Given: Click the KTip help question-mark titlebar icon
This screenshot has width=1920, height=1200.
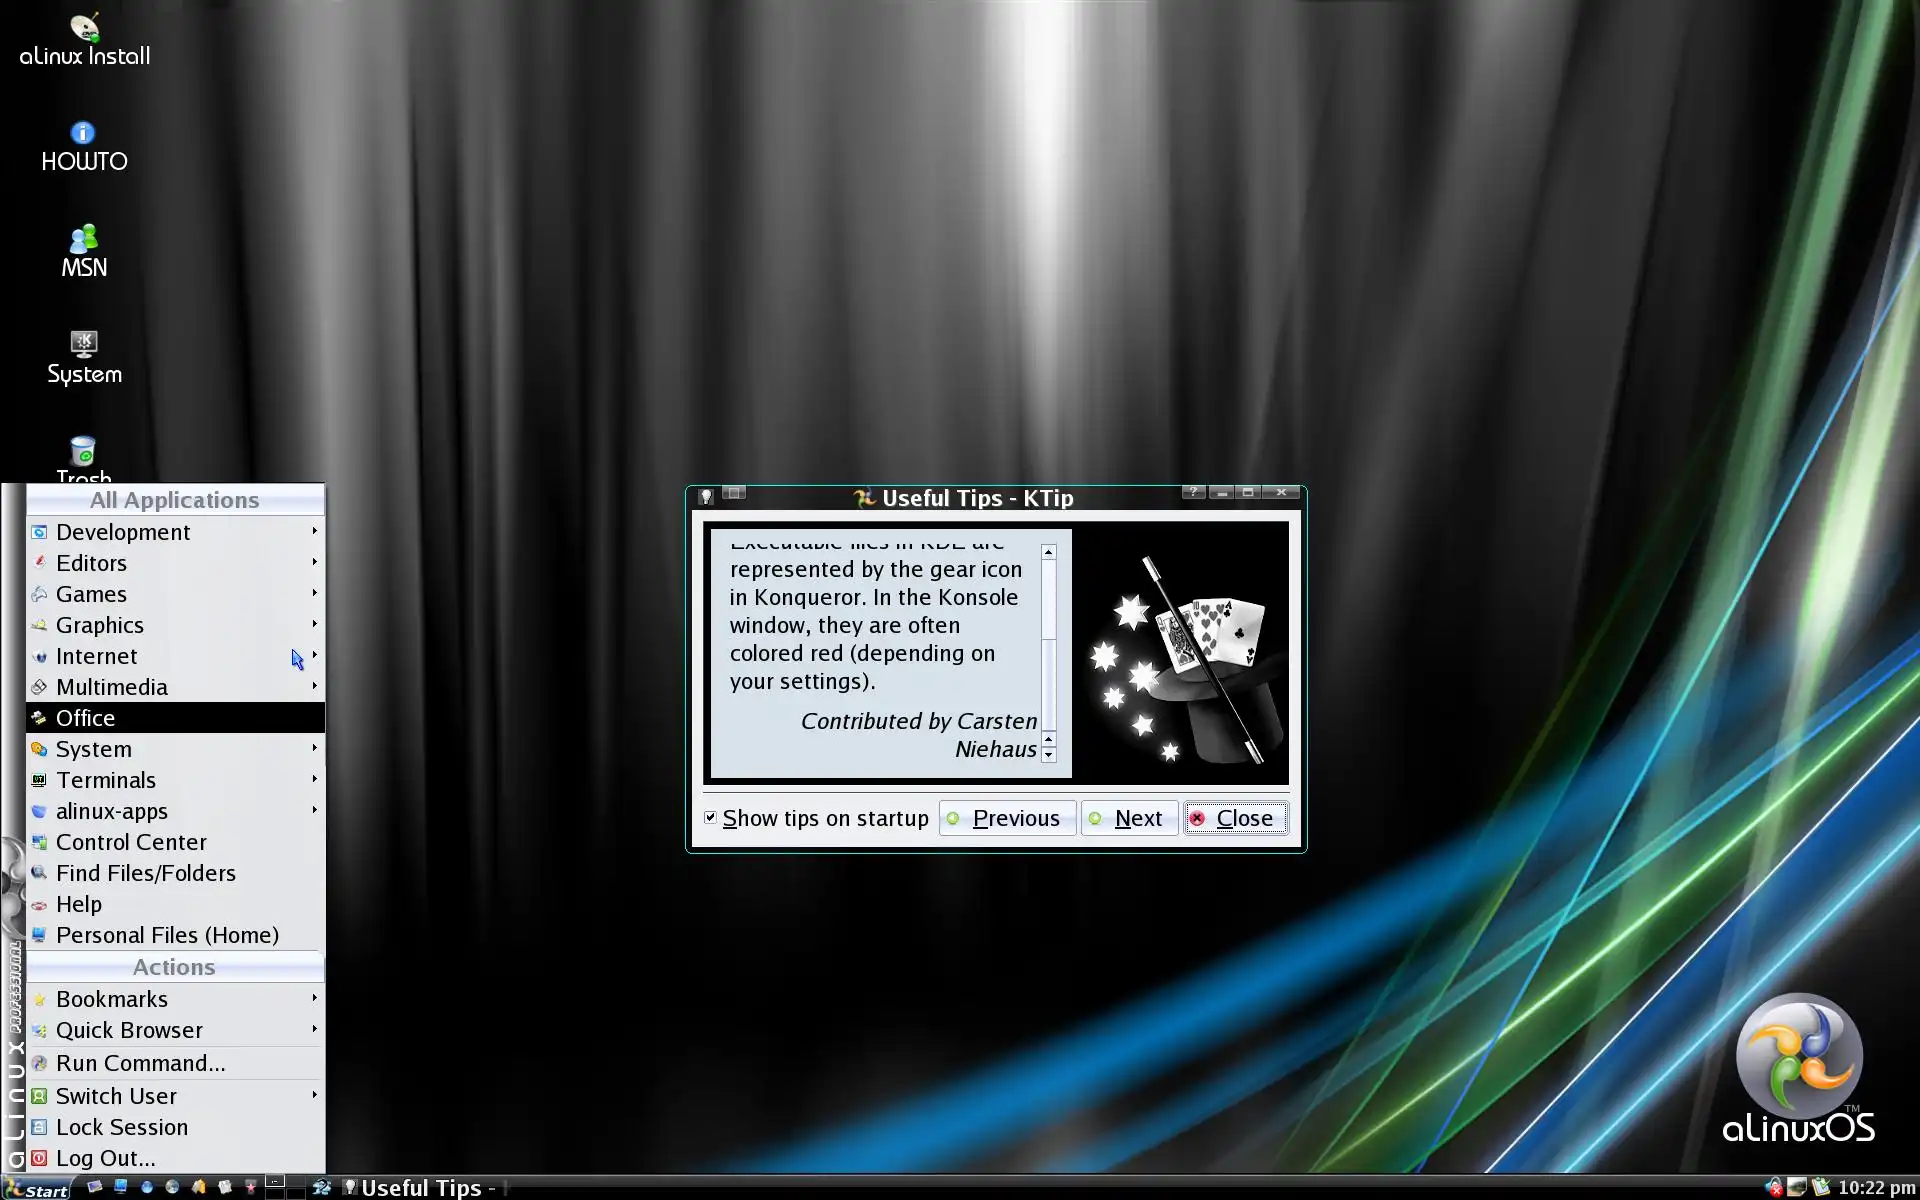Looking at the screenshot, I should tap(1193, 492).
